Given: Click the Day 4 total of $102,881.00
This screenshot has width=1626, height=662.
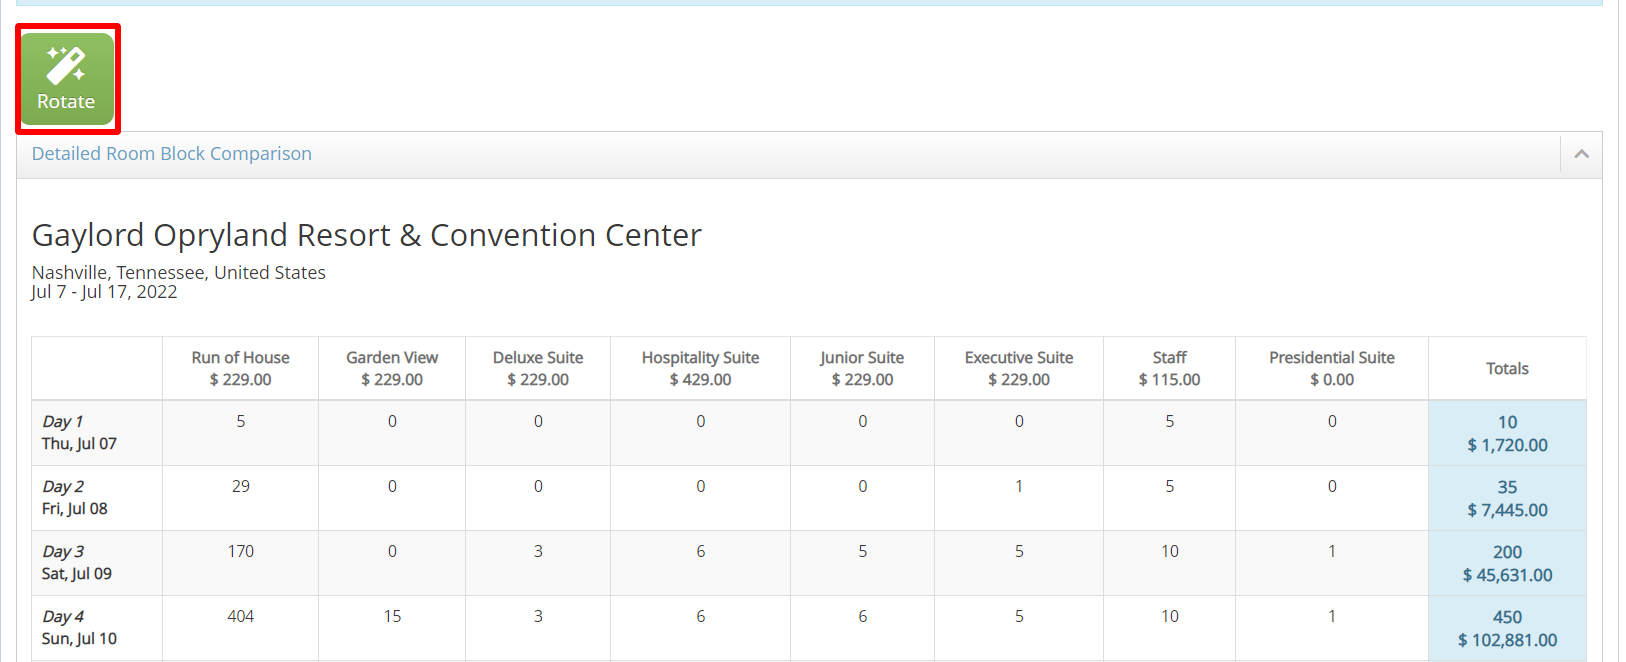Looking at the screenshot, I should pos(1507,640).
